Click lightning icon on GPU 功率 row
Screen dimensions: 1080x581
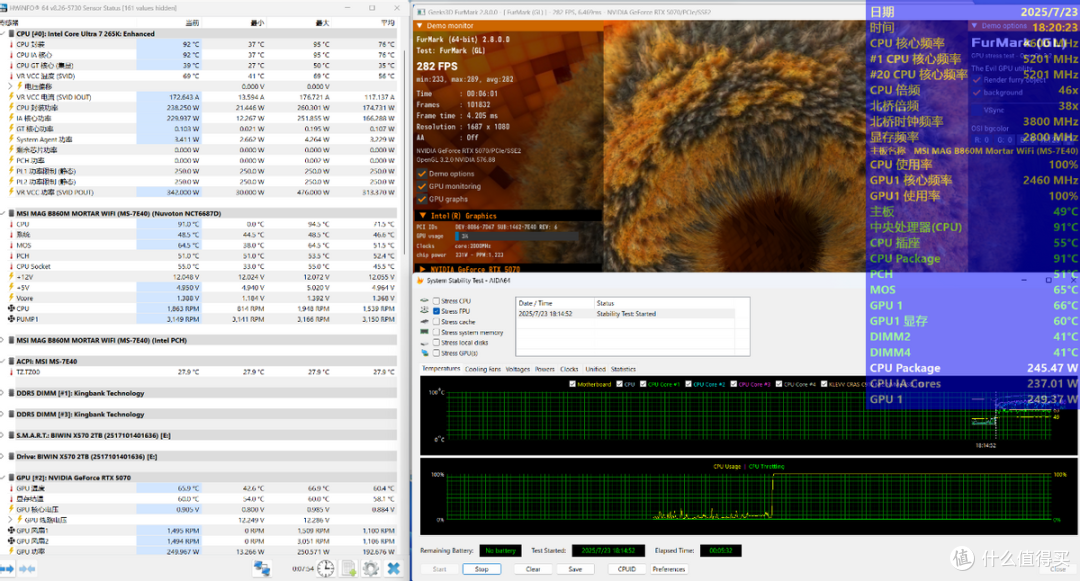pyautogui.click(x=11, y=551)
